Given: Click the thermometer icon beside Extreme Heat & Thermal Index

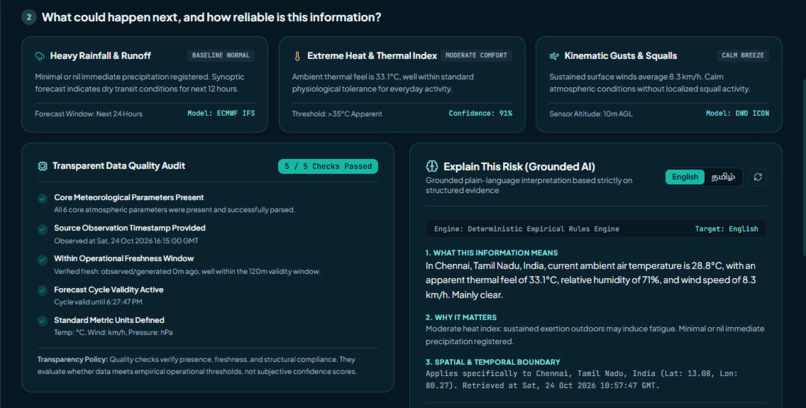Looking at the screenshot, I should pyautogui.click(x=297, y=56).
